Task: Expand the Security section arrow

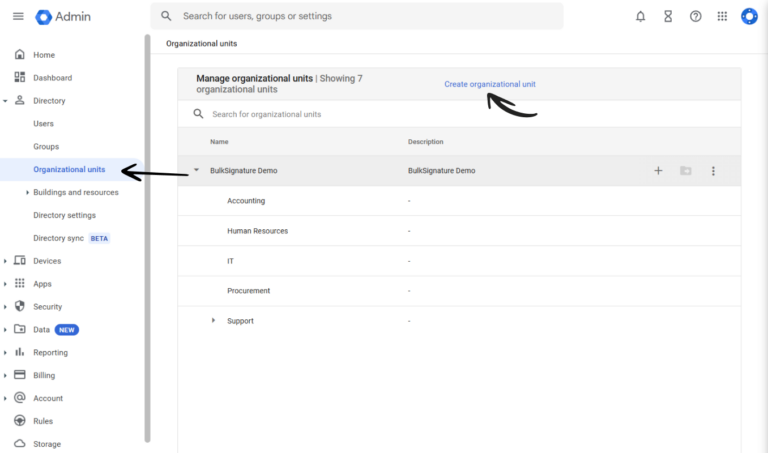Action: [5, 307]
